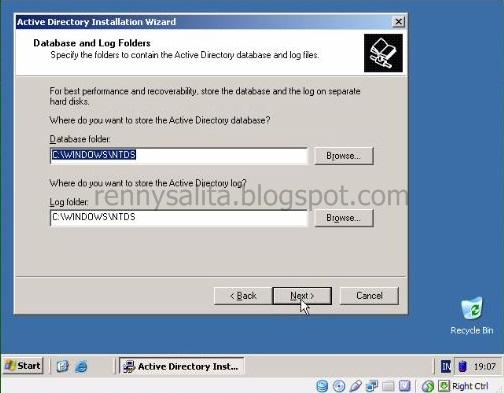Click the VirtualBox mouse integration status icon
504x393 pixels.
(x=428, y=386)
